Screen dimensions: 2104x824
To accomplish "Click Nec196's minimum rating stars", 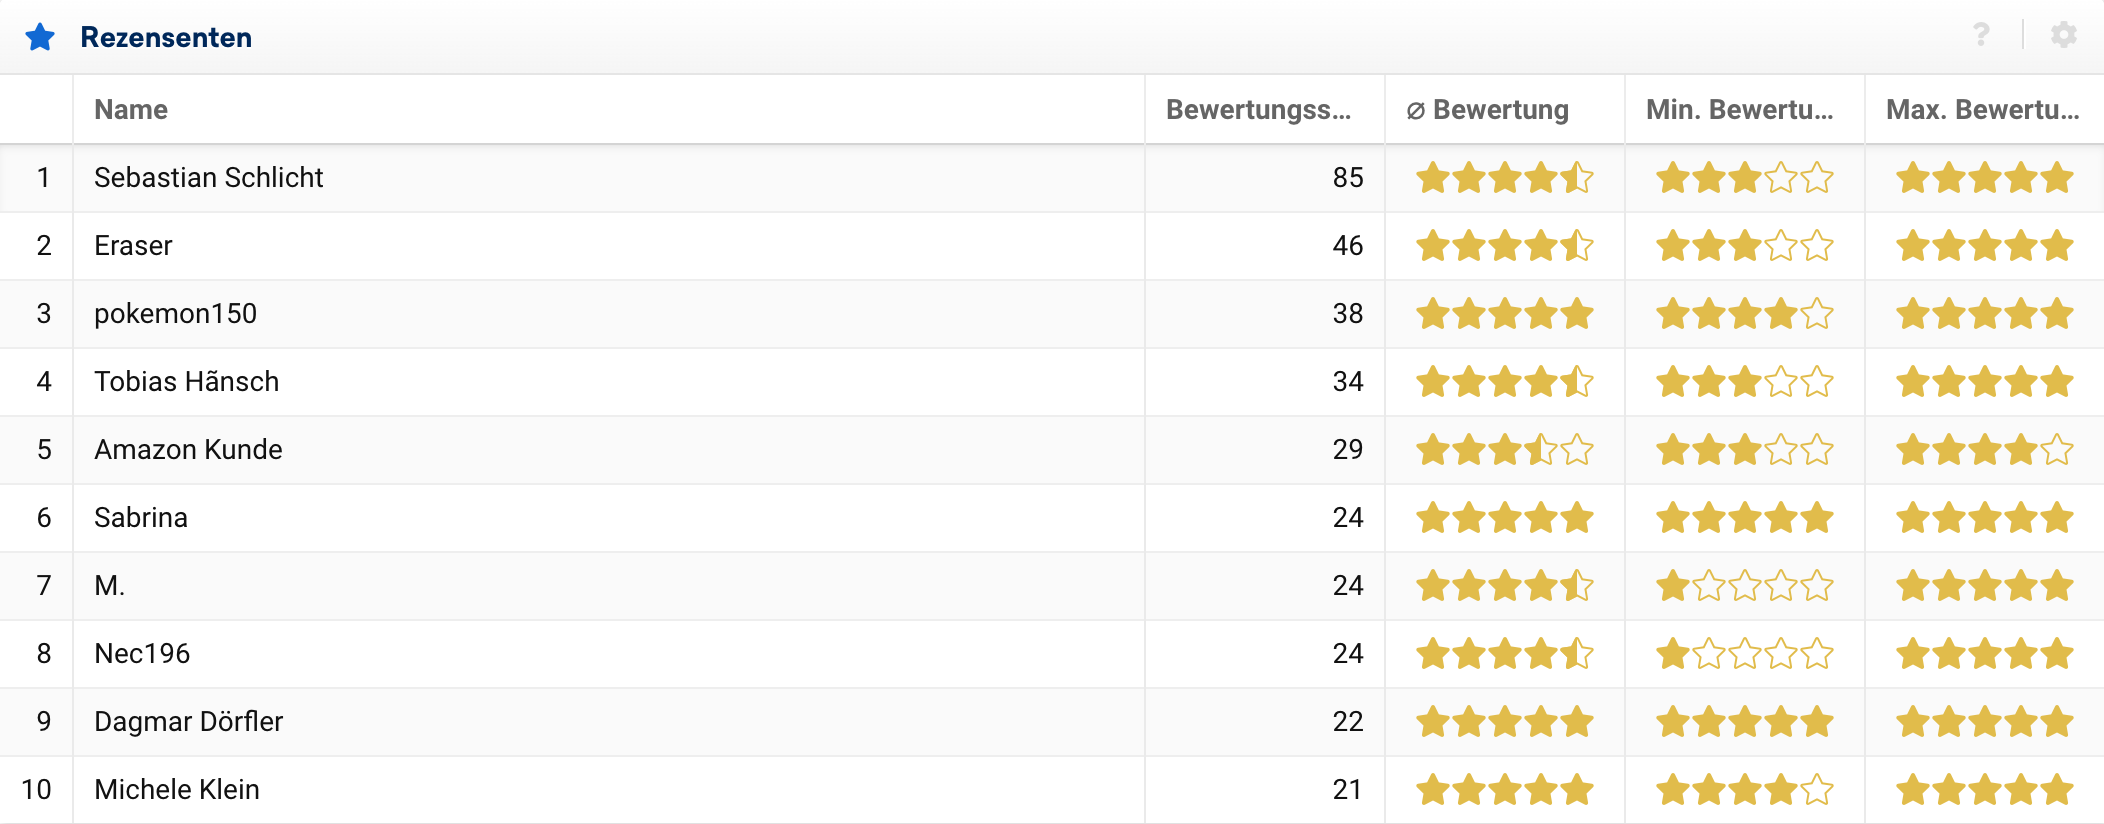I will 1744,654.
